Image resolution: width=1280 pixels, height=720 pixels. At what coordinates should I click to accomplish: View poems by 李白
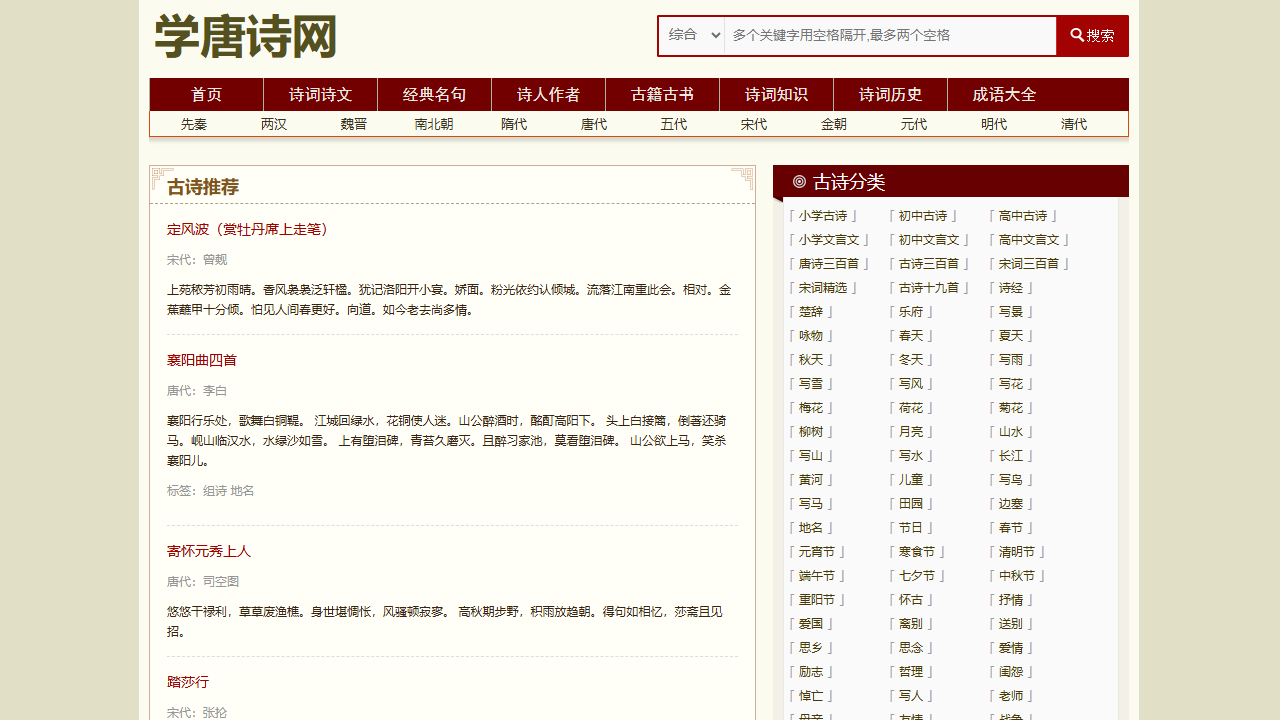[214, 390]
